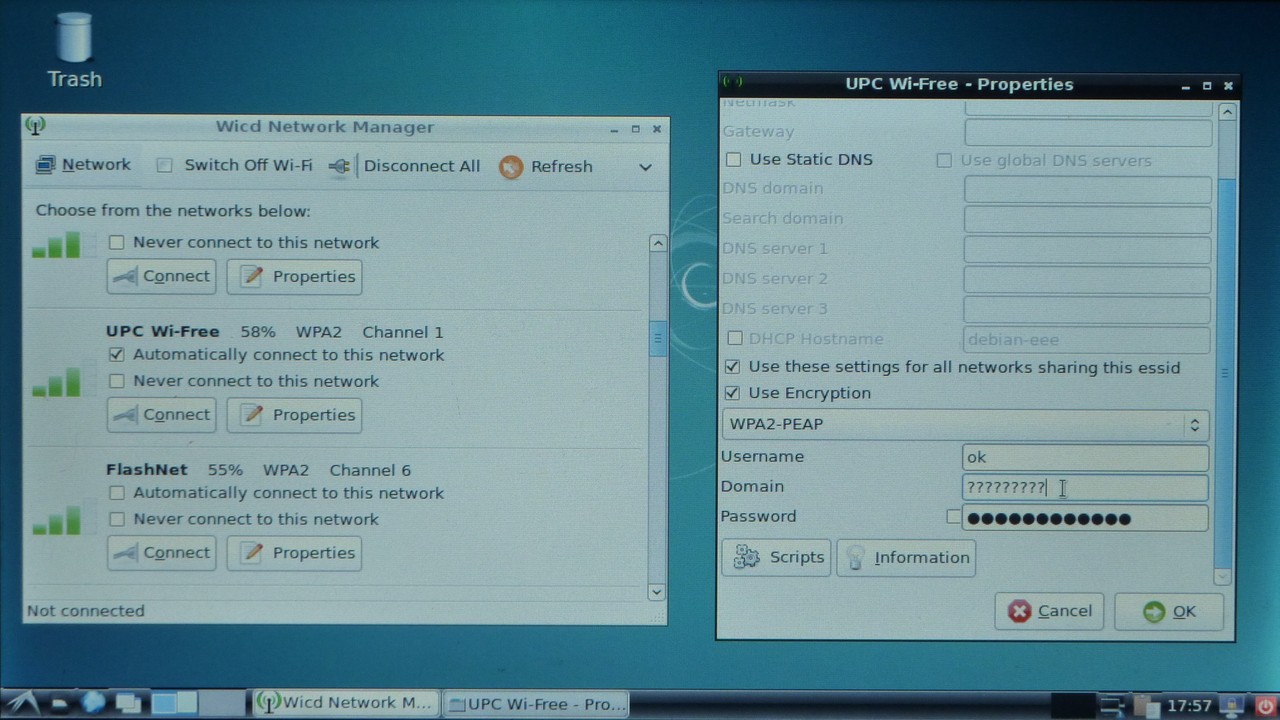Open the WPA2-PEAP encryption type dropdown
This screenshot has width=1280, height=720.
[x=964, y=425]
